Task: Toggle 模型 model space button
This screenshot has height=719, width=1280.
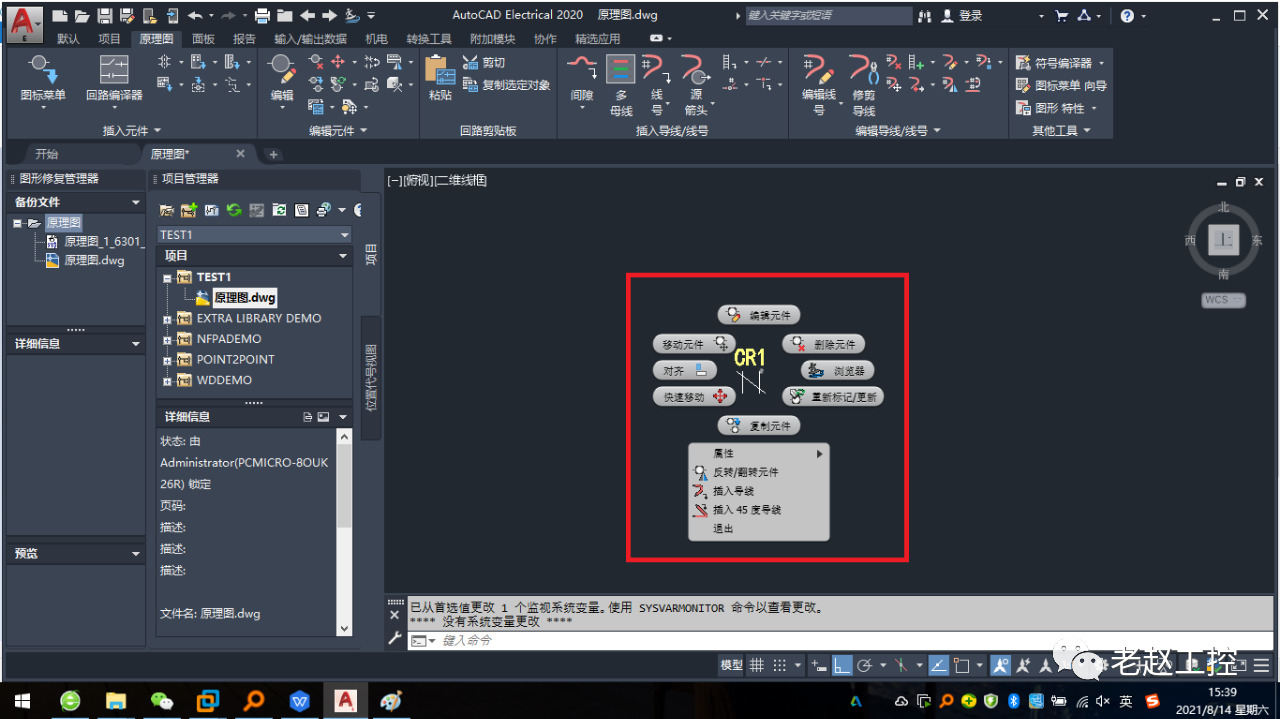Action: tap(732, 665)
